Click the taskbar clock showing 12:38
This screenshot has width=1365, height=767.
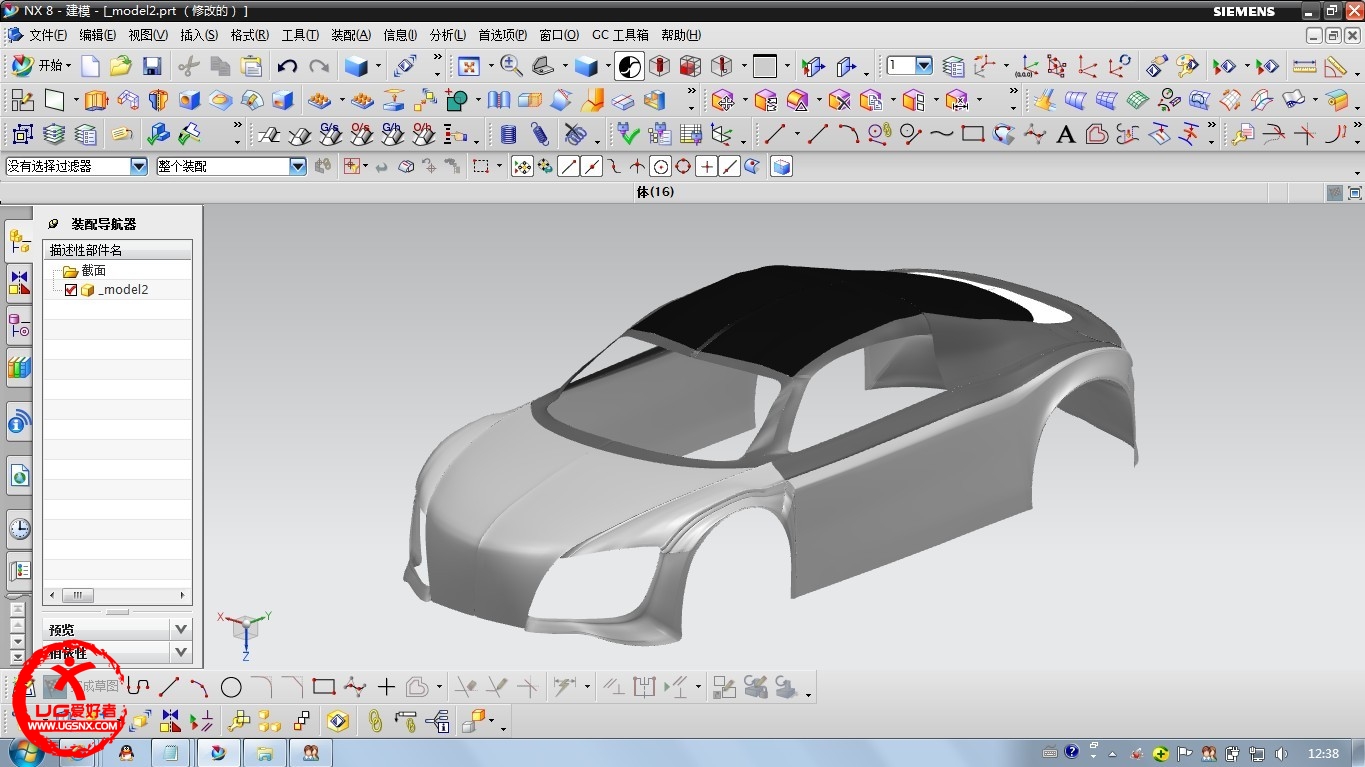pos(1323,753)
